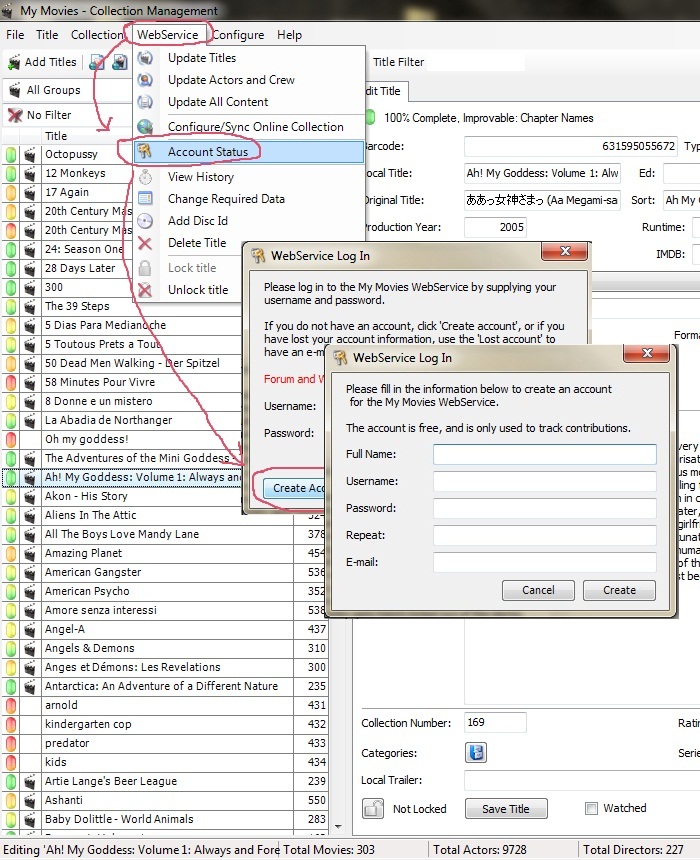Viewport: 700px width, 860px height.
Task: Click the Not Locked padlock icon
Action: point(373,808)
